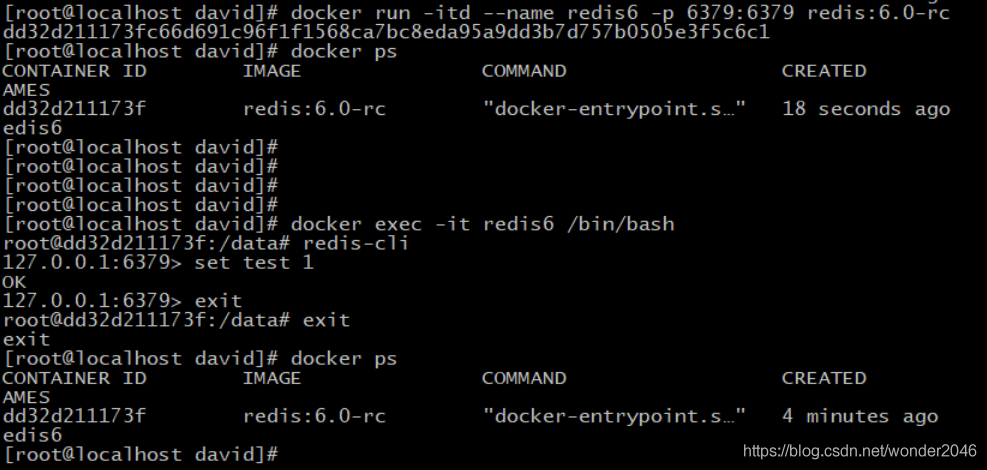Click the docker exec -it redis6 command
The width and height of the screenshot is (987, 470).
pyautogui.click(x=482, y=224)
